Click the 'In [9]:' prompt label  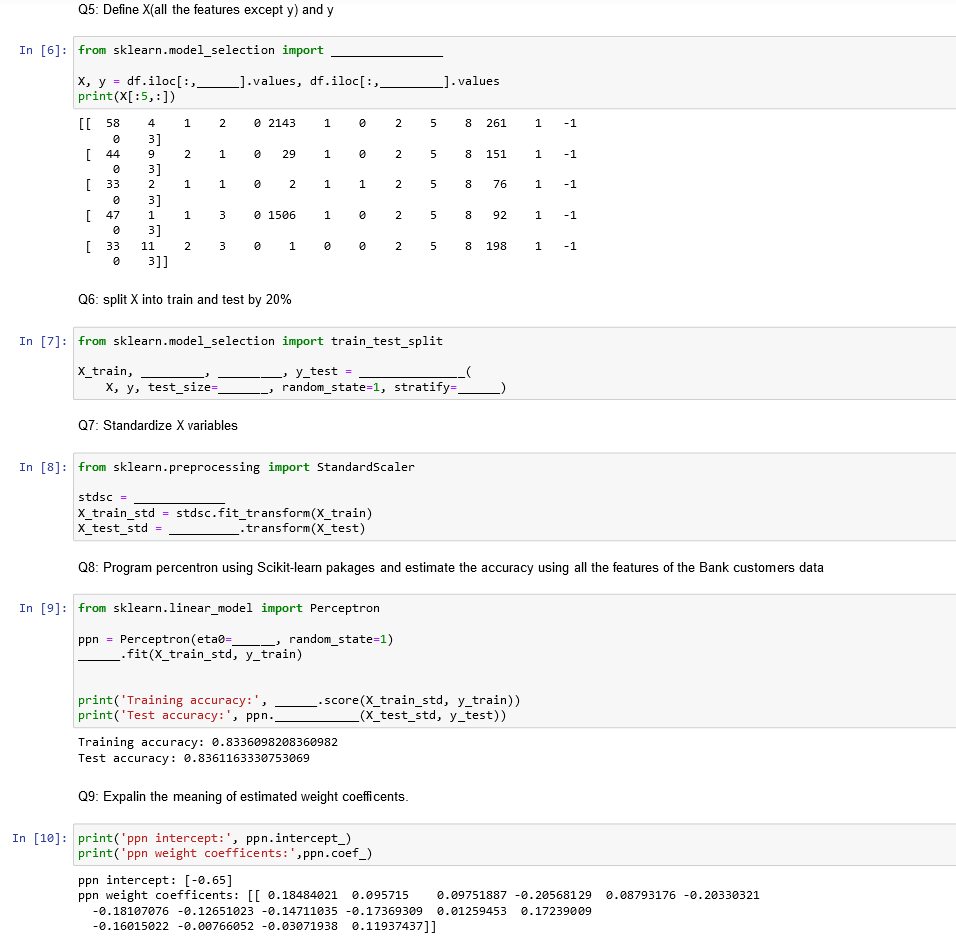(43, 608)
